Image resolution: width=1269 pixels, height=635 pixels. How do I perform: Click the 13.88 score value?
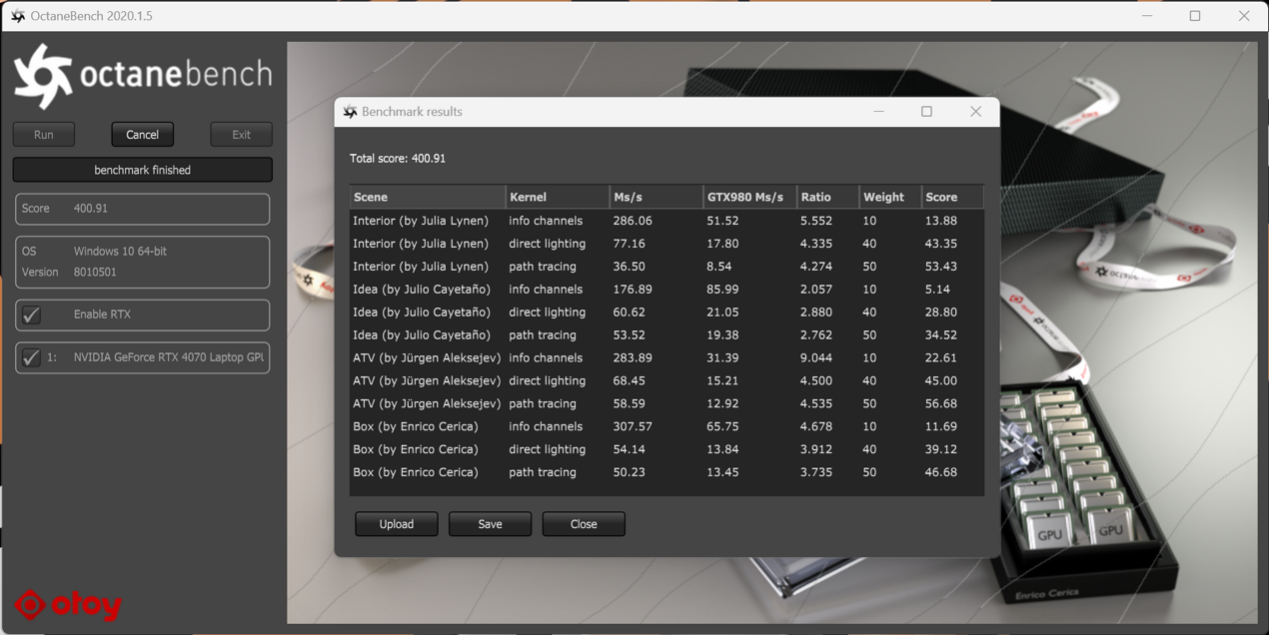point(941,220)
